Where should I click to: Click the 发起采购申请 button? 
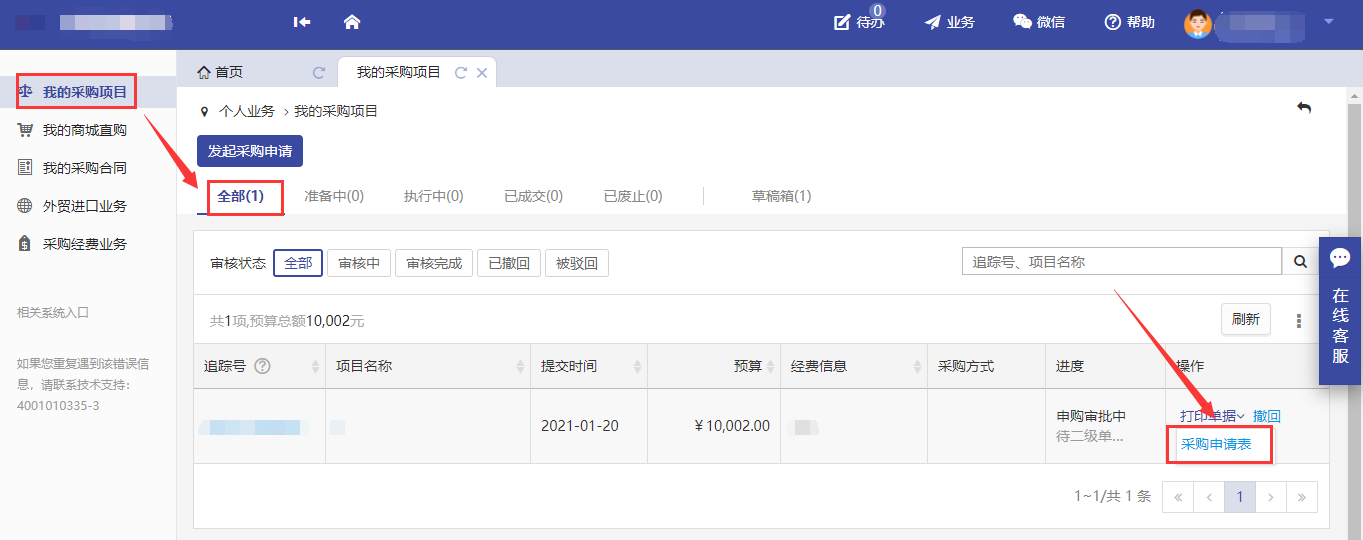tap(249, 151)
